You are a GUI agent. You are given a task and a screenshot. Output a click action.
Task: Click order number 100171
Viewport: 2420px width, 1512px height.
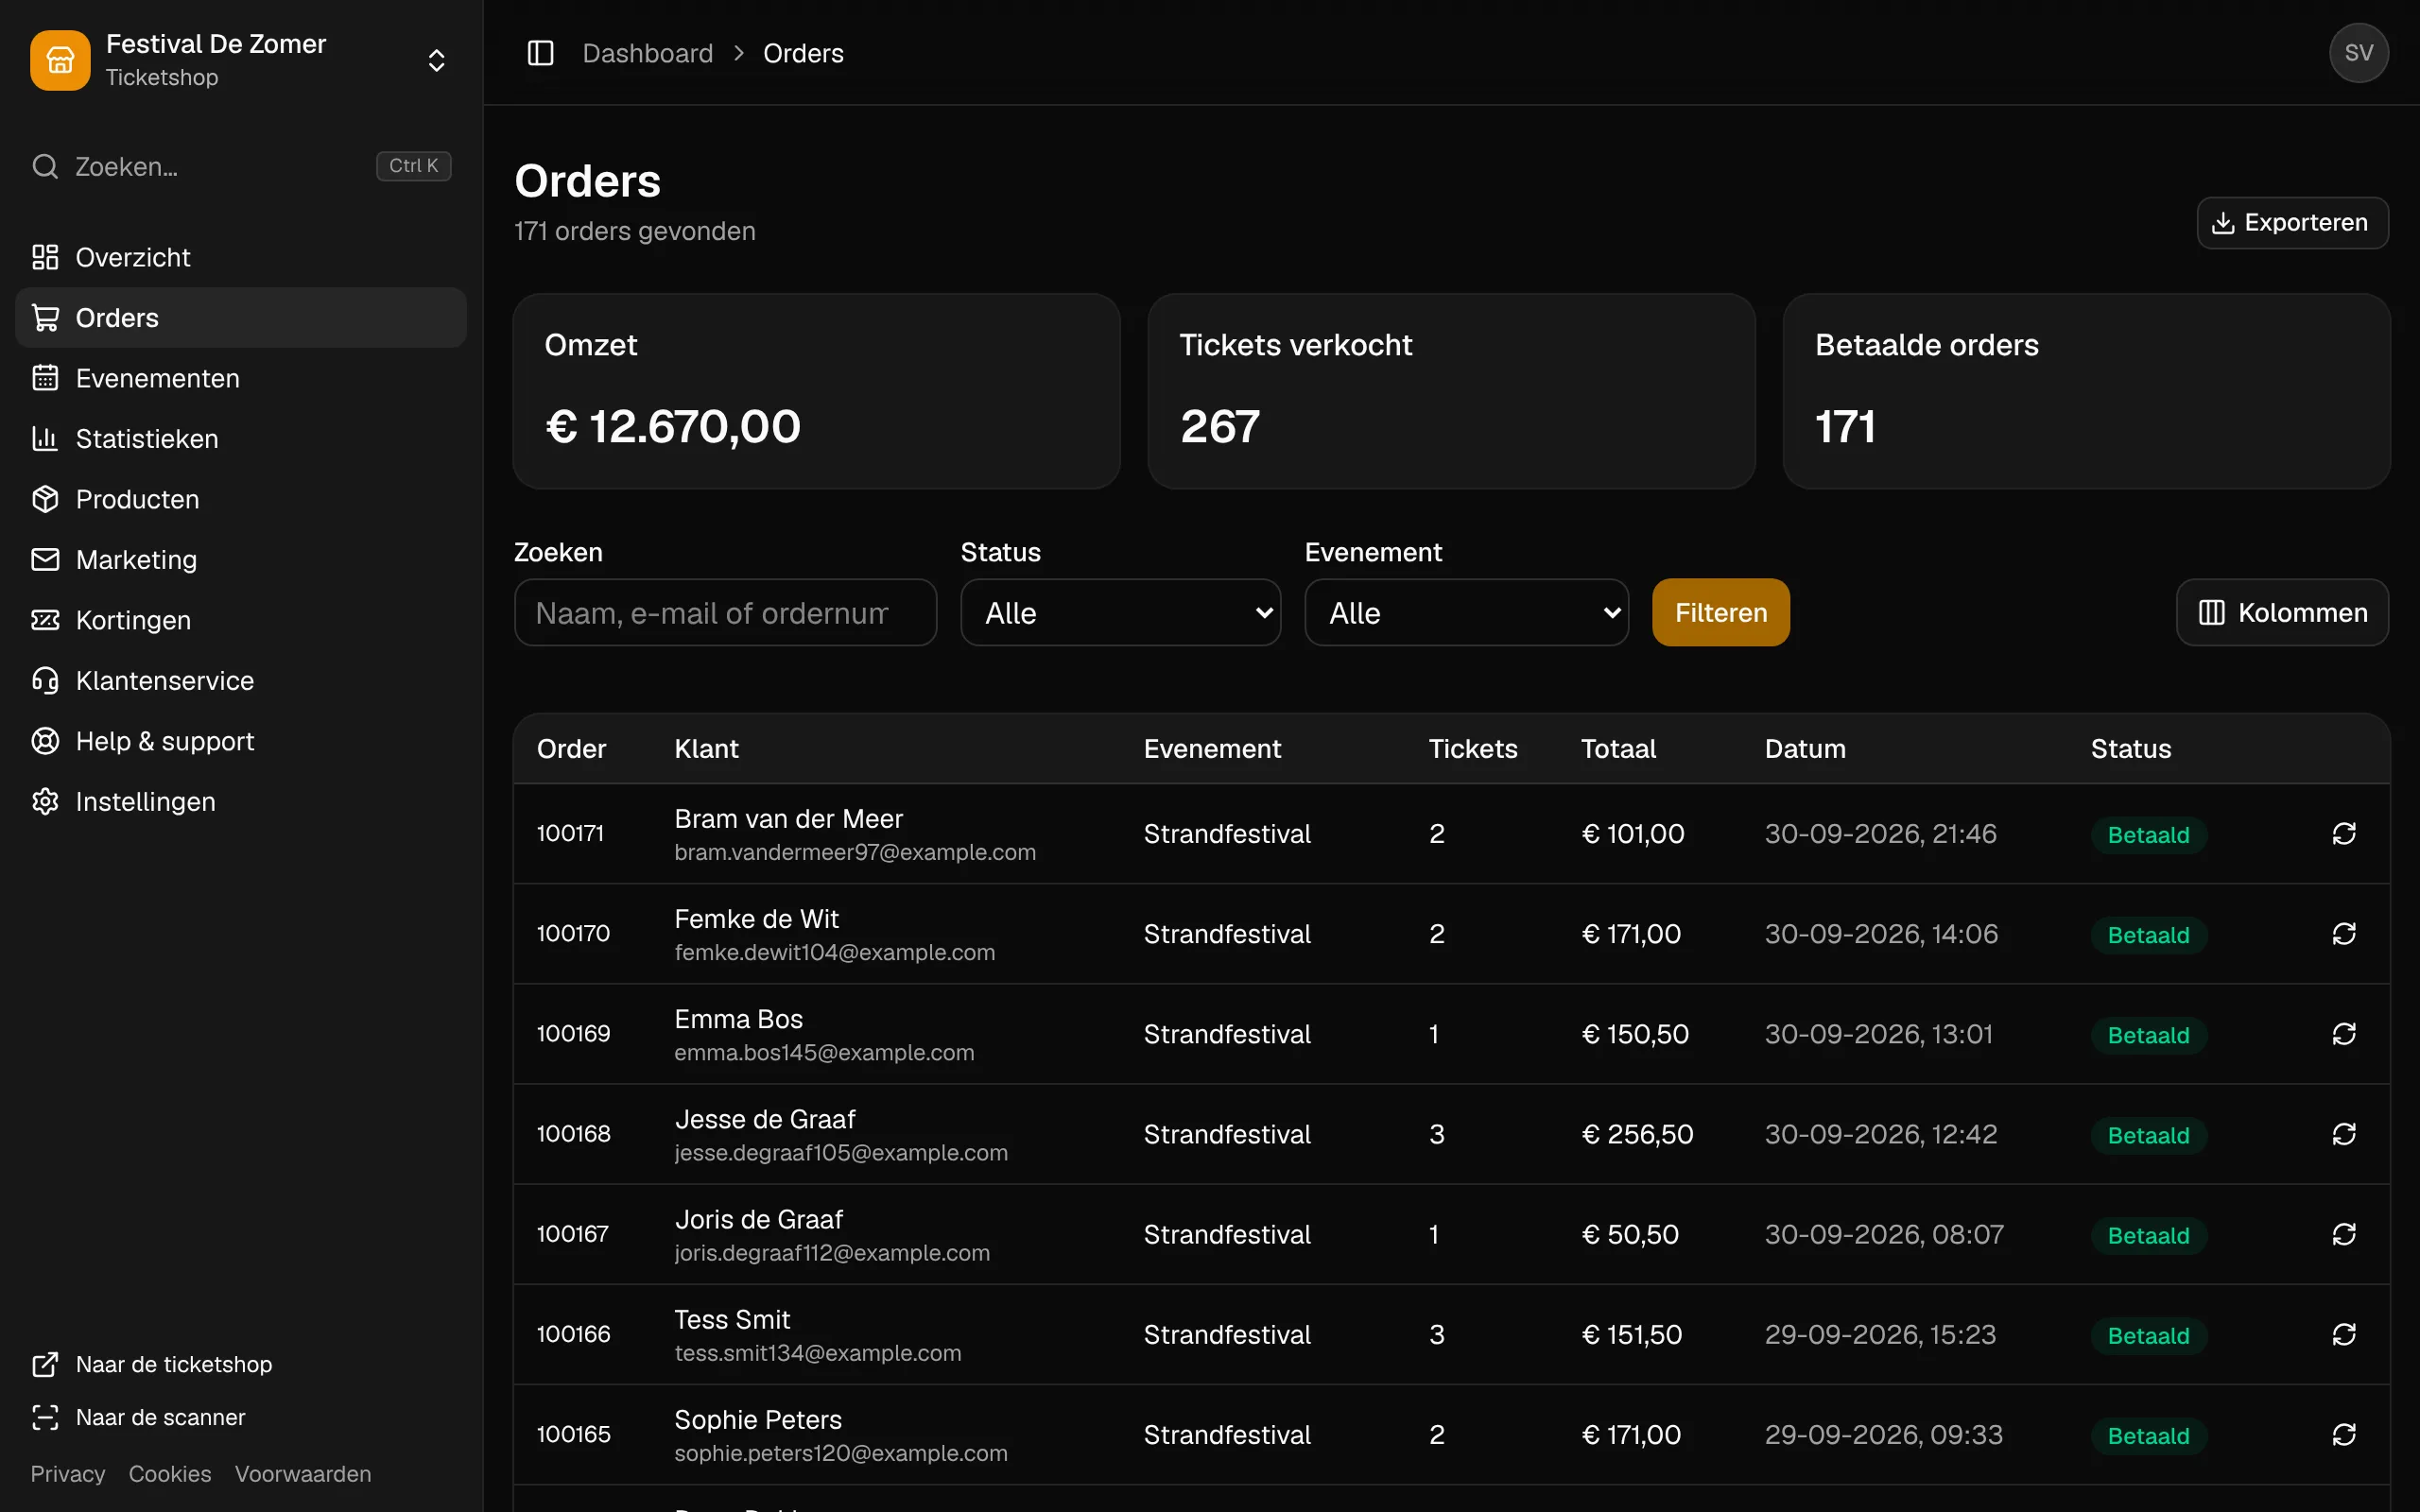click(570, 833)
